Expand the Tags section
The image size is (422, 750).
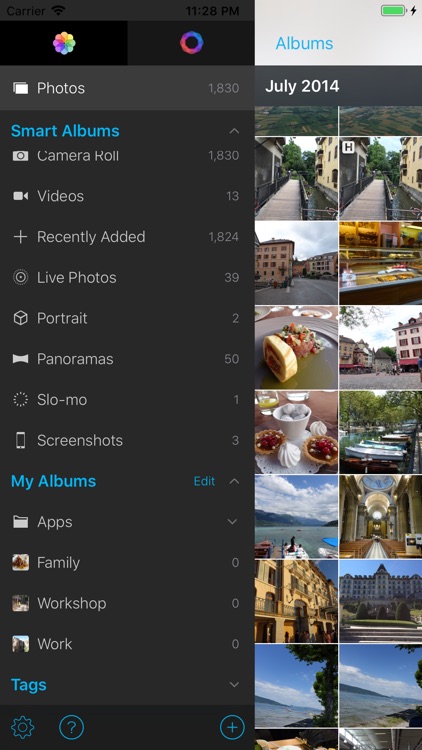point(234,684)
